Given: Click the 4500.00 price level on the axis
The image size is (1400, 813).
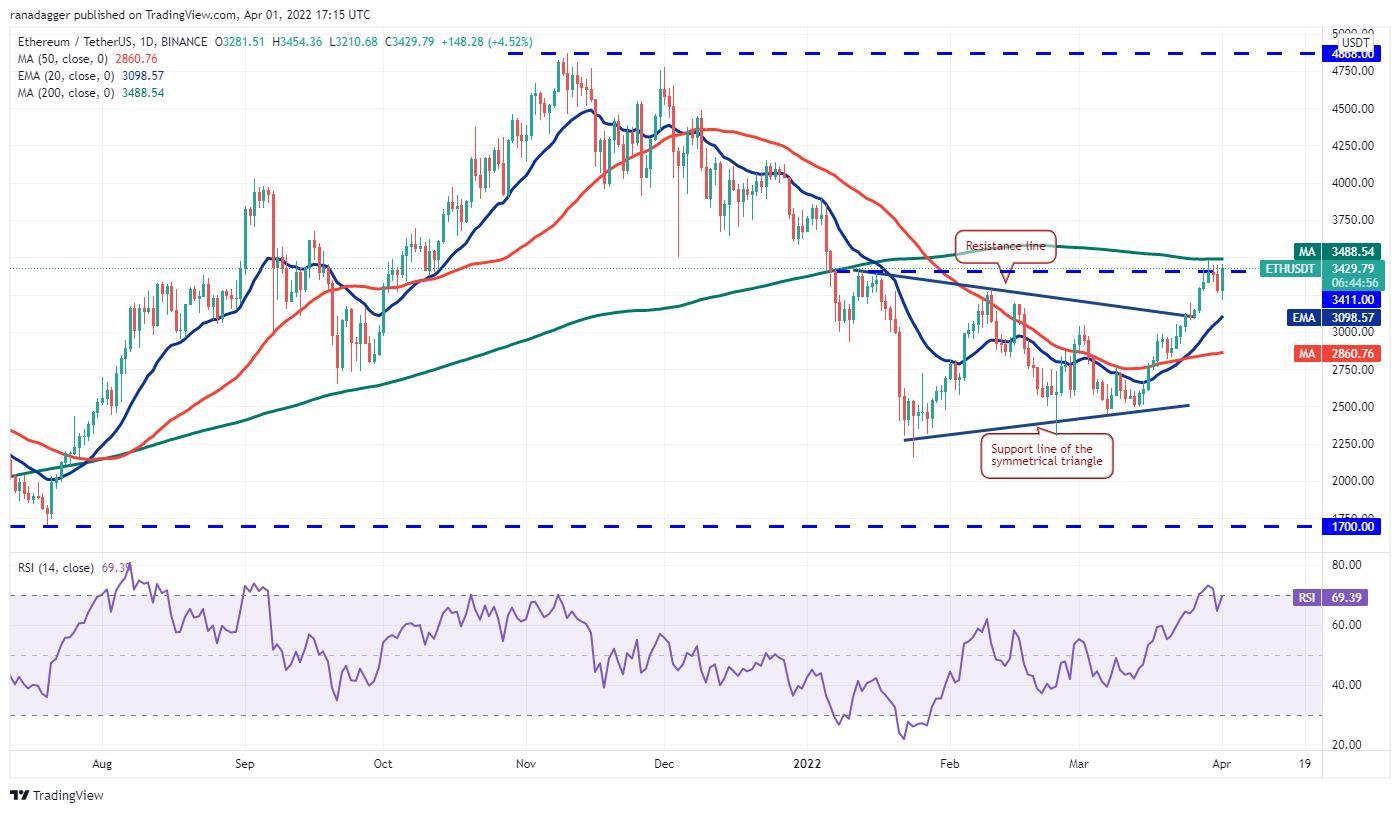Looking at the screenshot, I should tap(1355, 109).
